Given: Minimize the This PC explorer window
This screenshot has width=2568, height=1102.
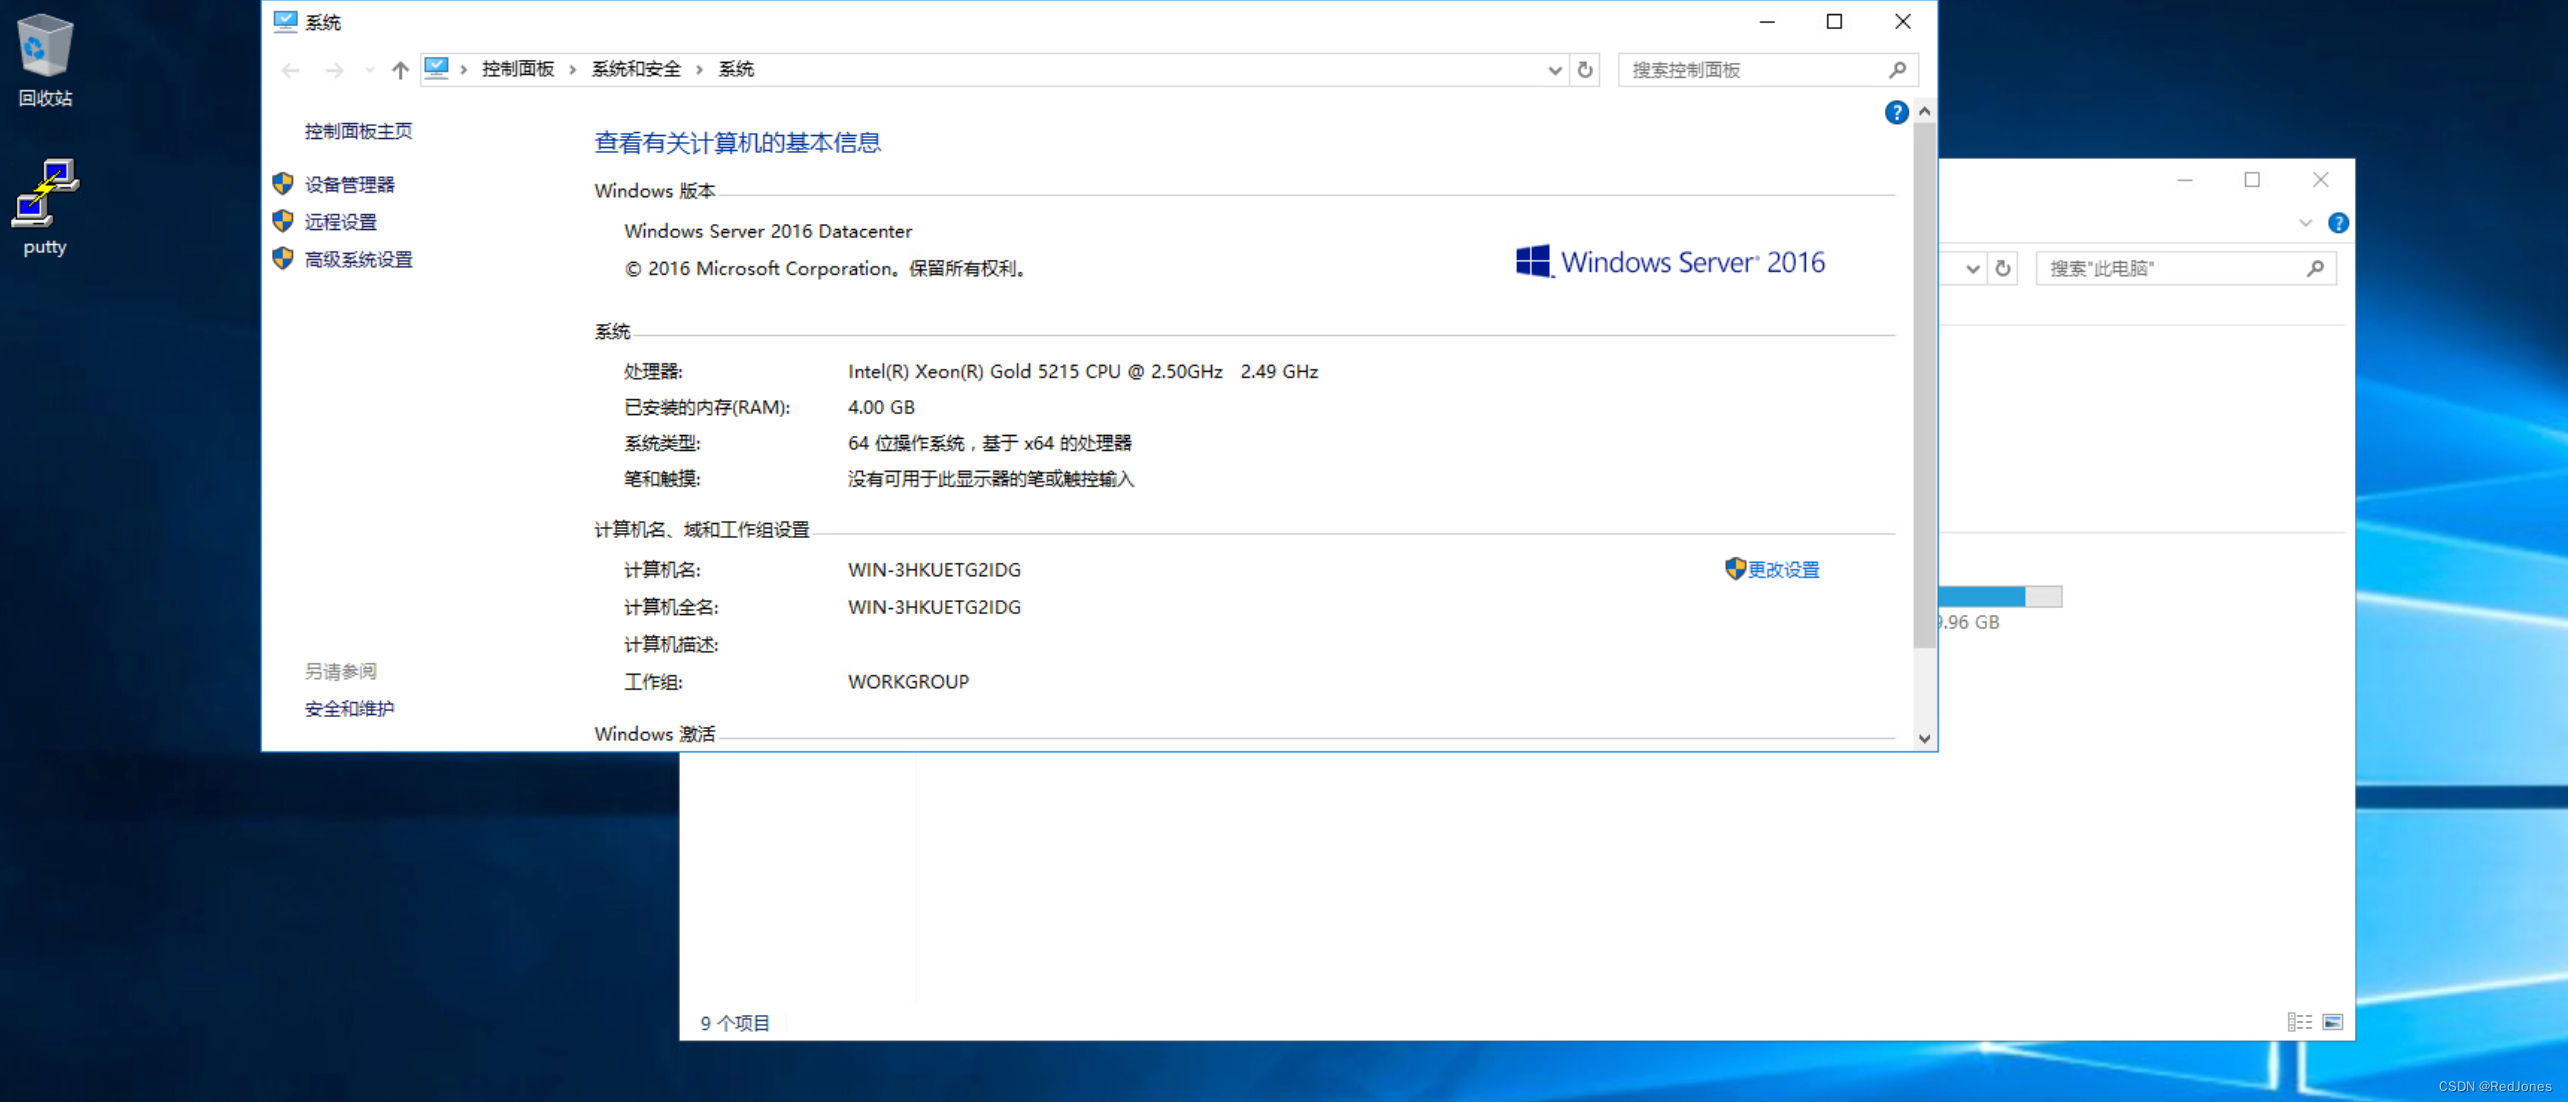Looking at the screenshot, I should (2185, 180).
